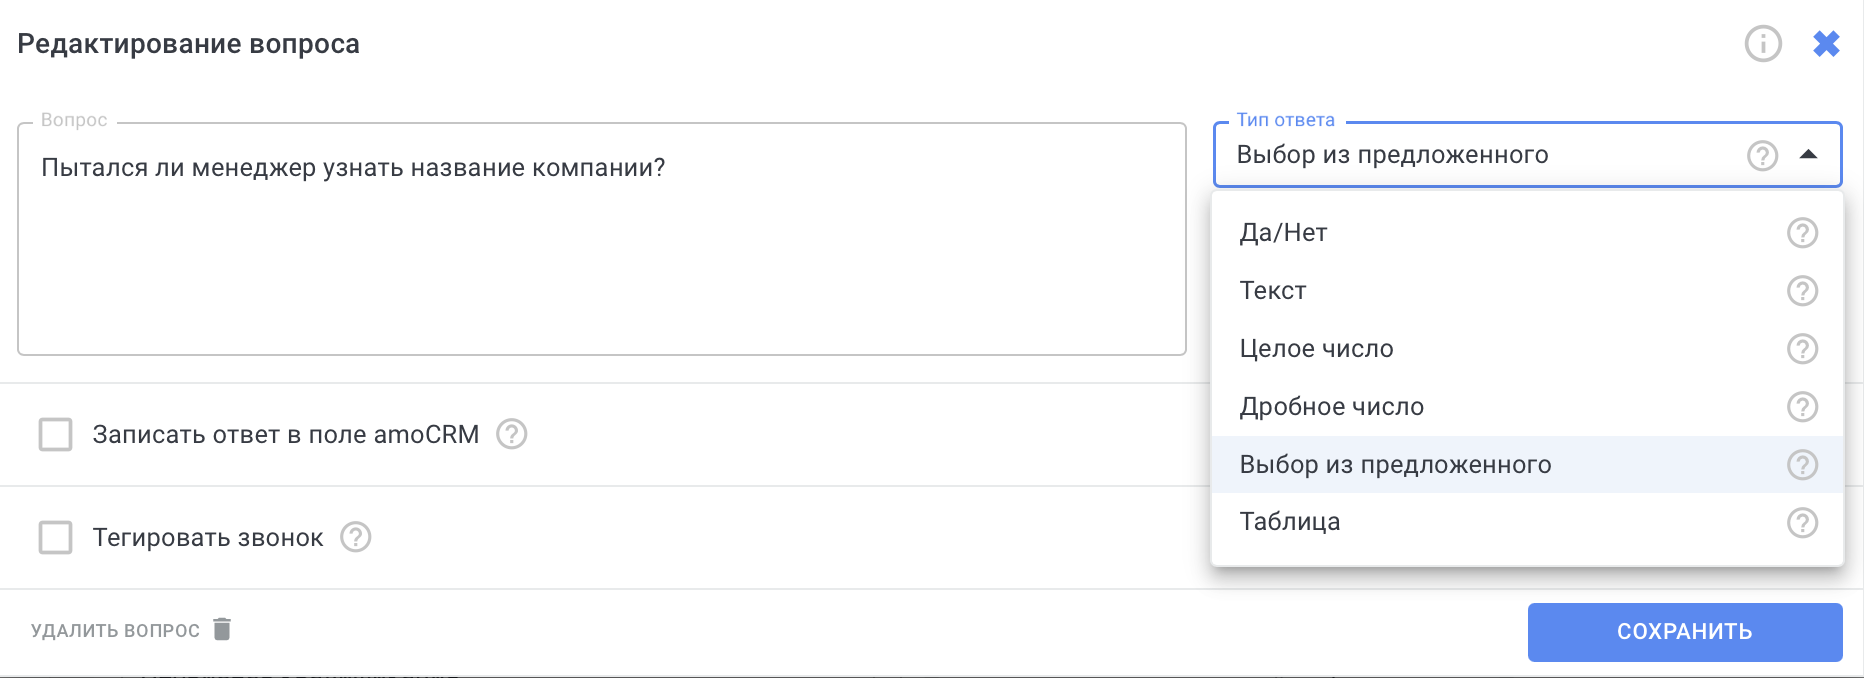
Task: Click help icon next to Тегировать звонок
Action: pyautogui.click(x=356, y=537)
